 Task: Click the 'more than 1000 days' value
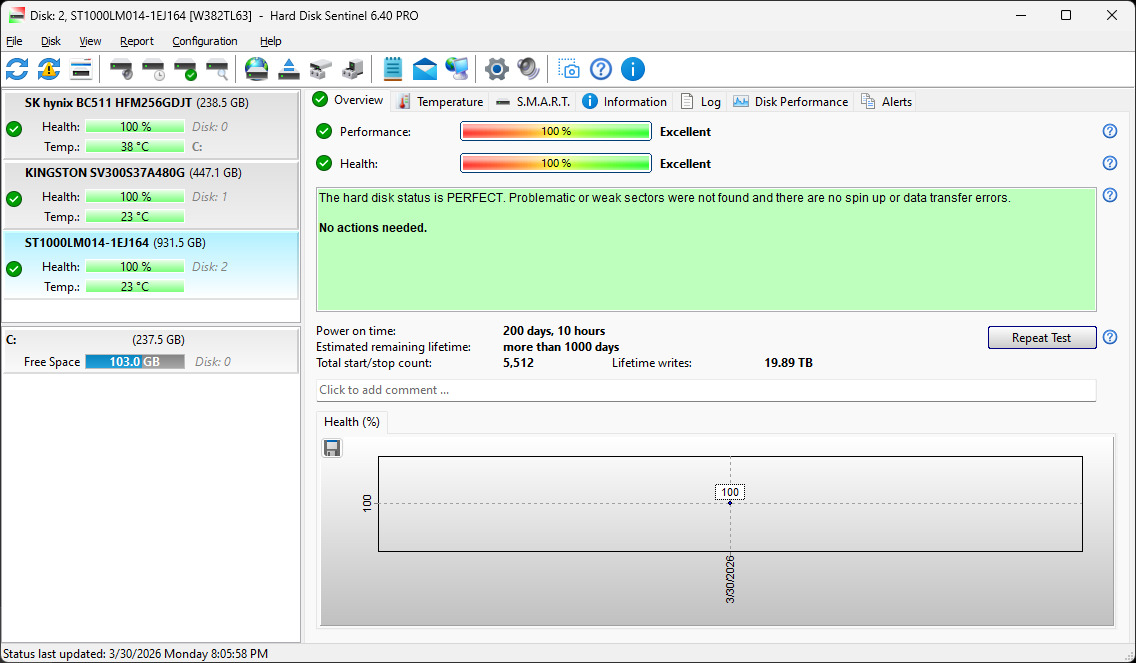click(x=561, y=347)
